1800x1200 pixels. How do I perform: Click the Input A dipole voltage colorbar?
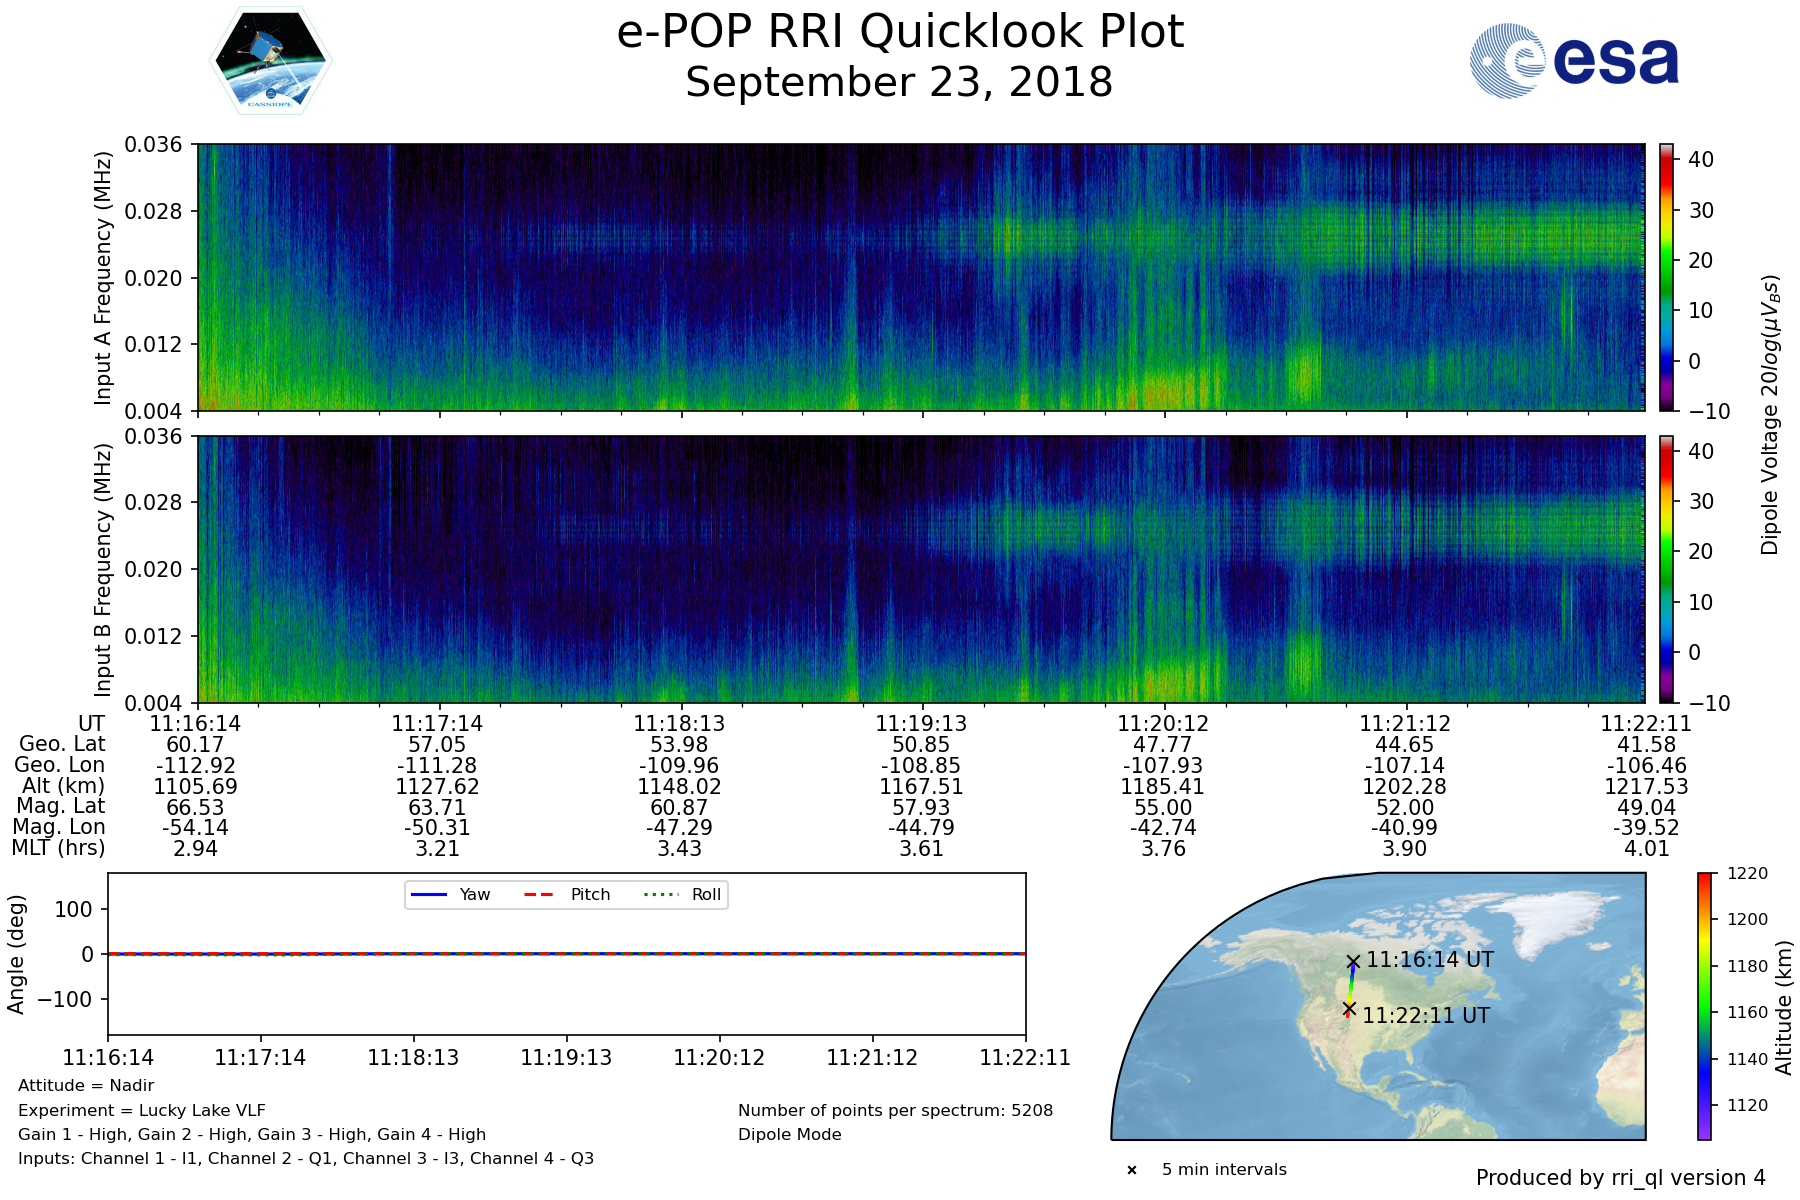1667,277
